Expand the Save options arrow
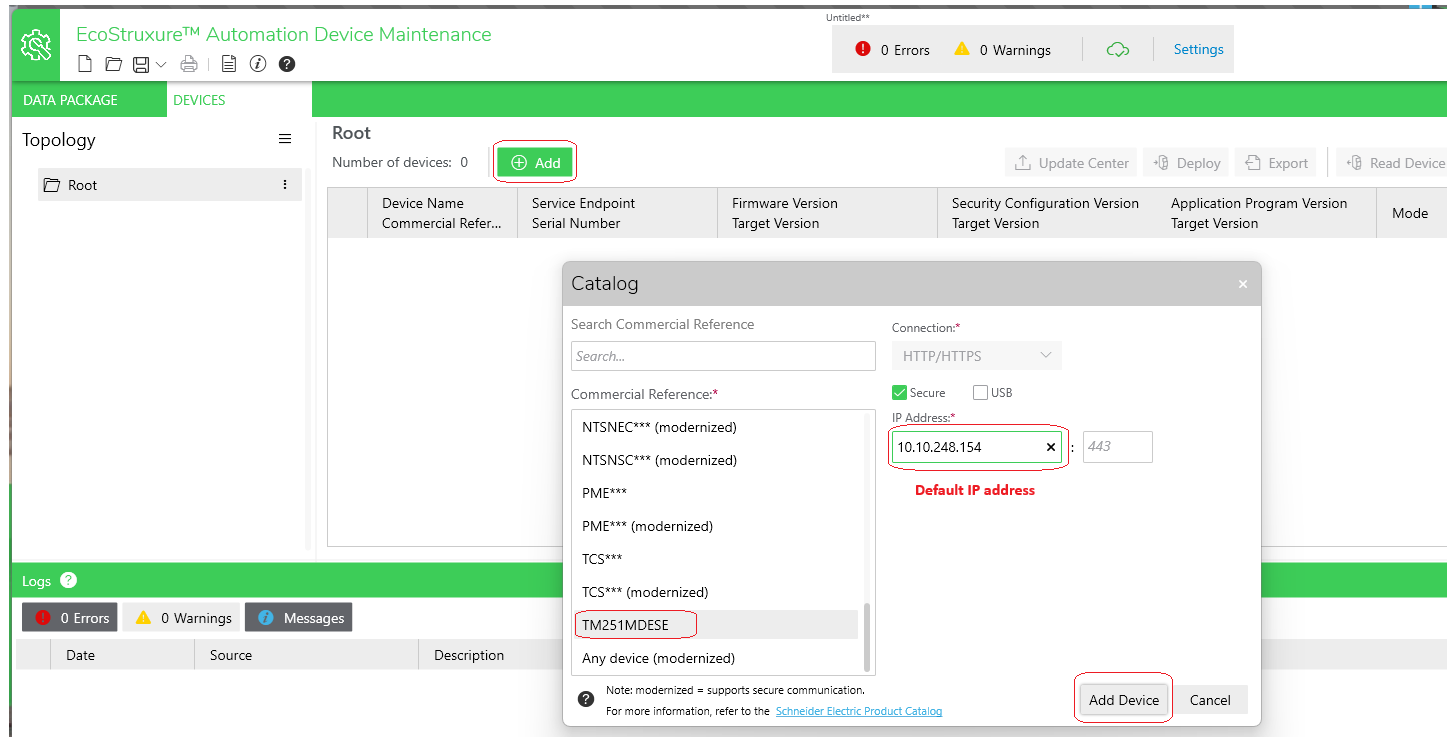 point(161,65)
